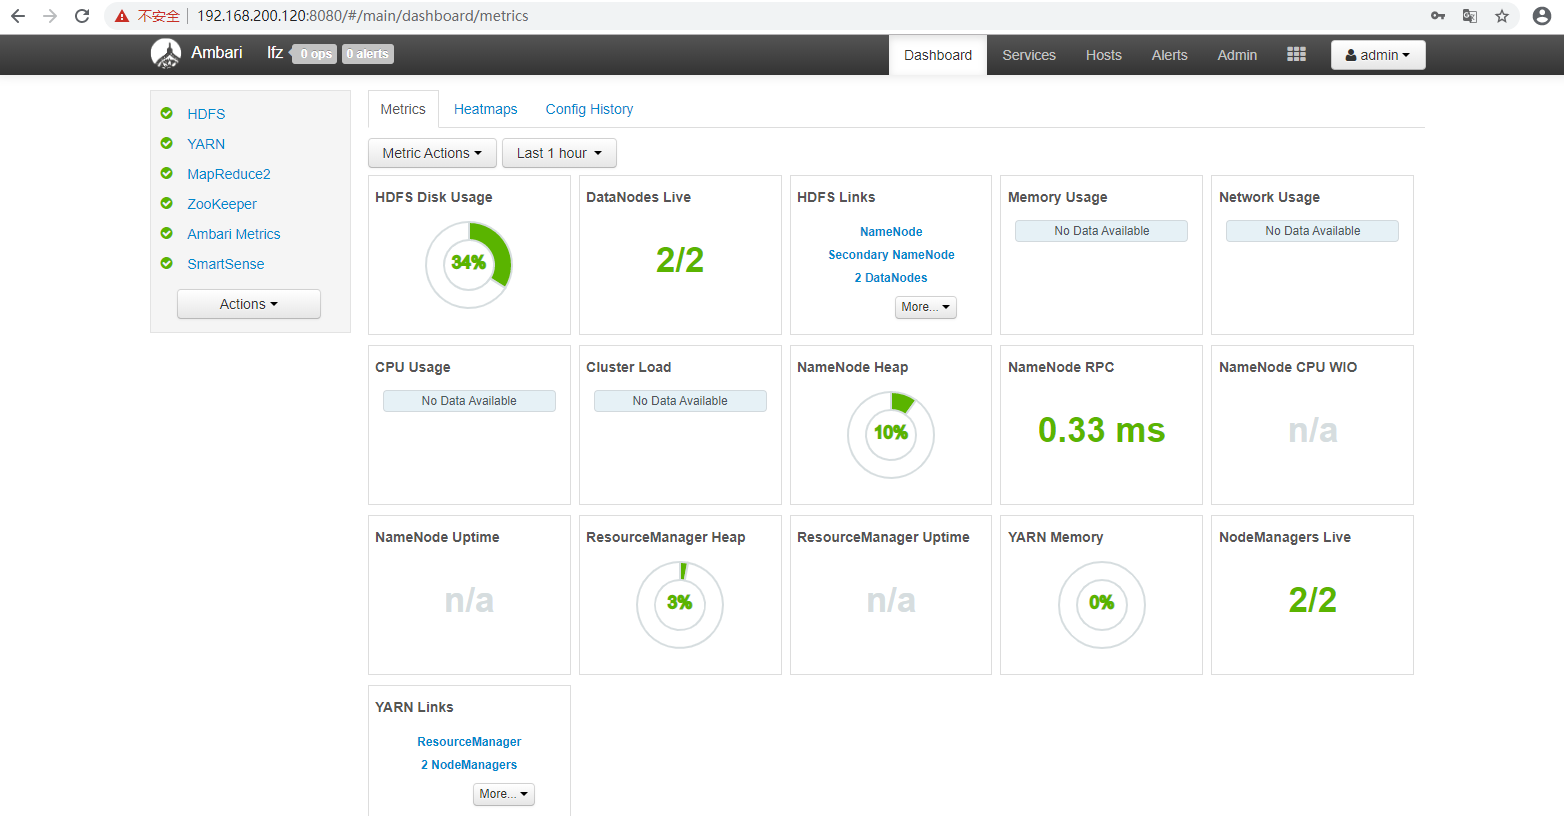Click the browser back arrow
Viewport: 1564px width, 816px height.
[18, 16]
